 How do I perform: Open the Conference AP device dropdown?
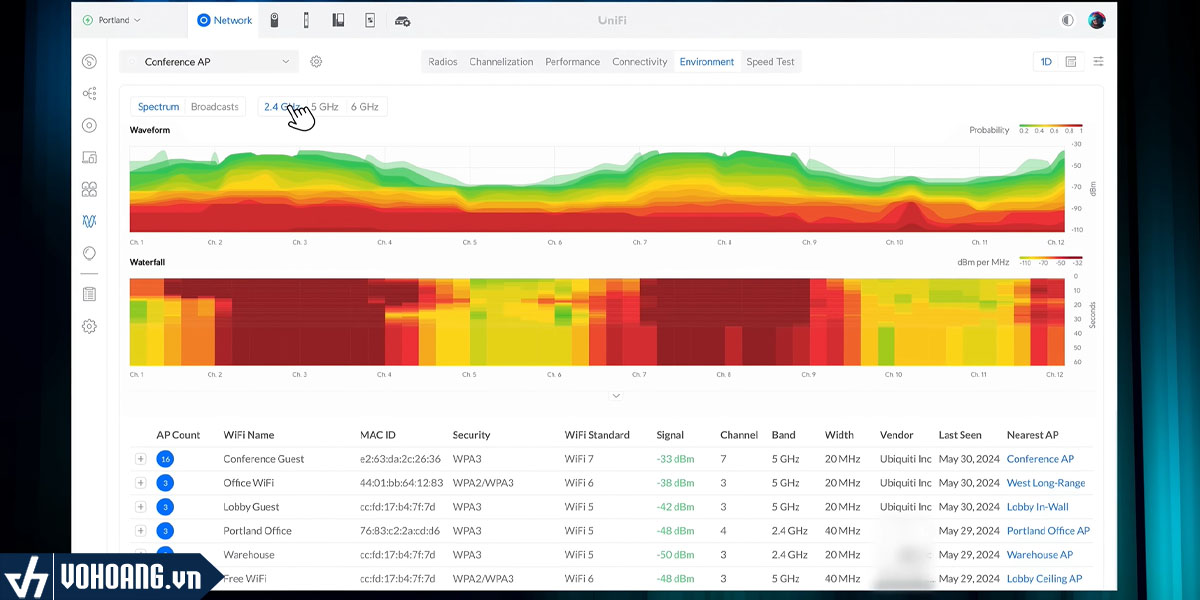209,62
